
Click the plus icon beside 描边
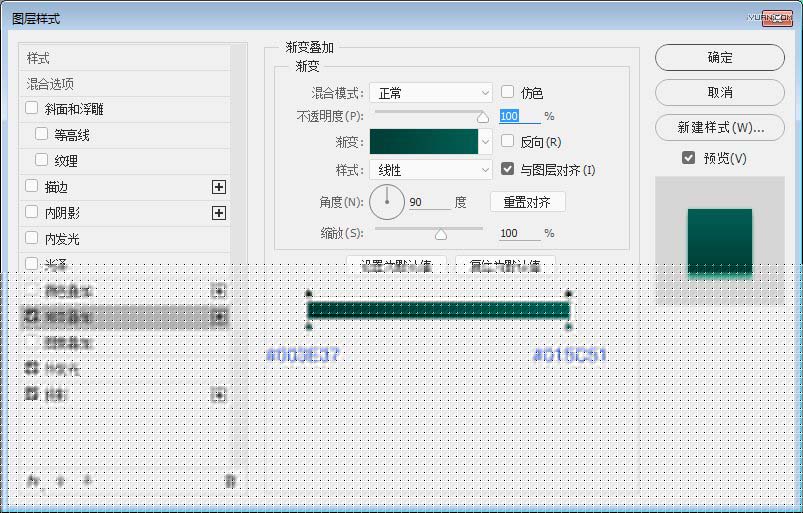(219, 187)
